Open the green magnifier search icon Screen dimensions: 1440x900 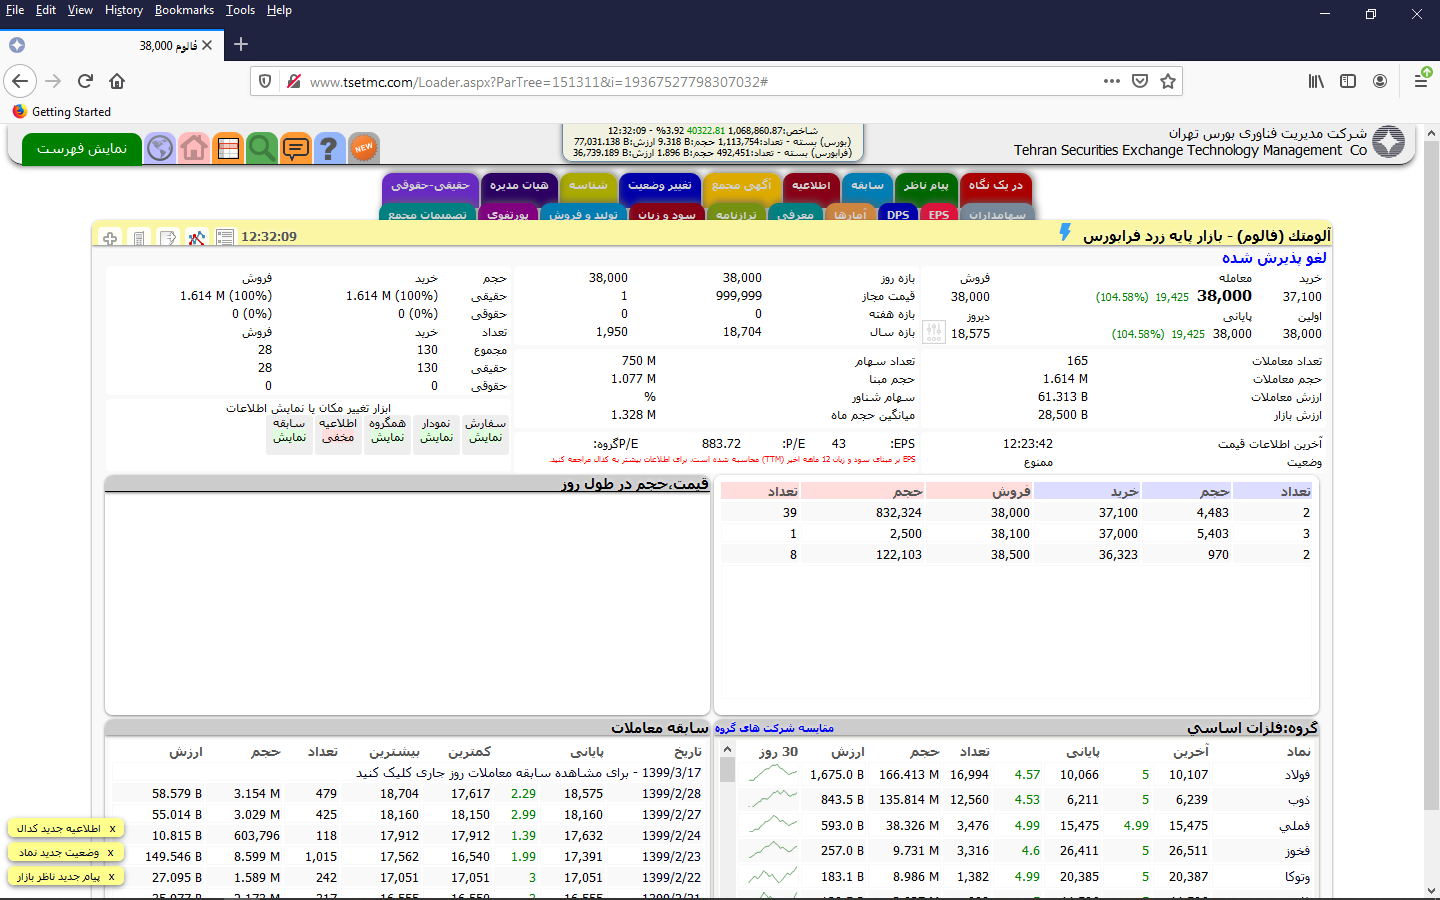coord(262,148)
